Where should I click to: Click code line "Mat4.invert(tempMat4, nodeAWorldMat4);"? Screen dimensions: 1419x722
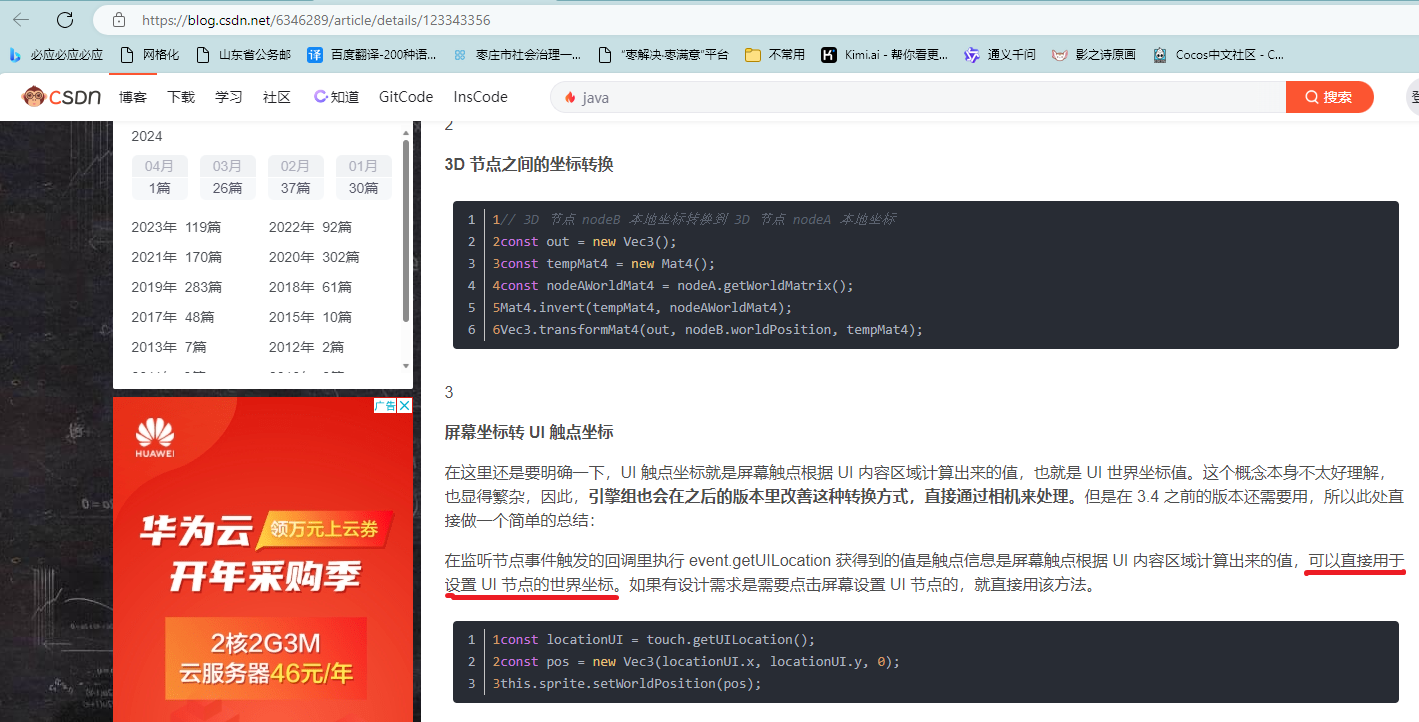click(x=642, y=307)
